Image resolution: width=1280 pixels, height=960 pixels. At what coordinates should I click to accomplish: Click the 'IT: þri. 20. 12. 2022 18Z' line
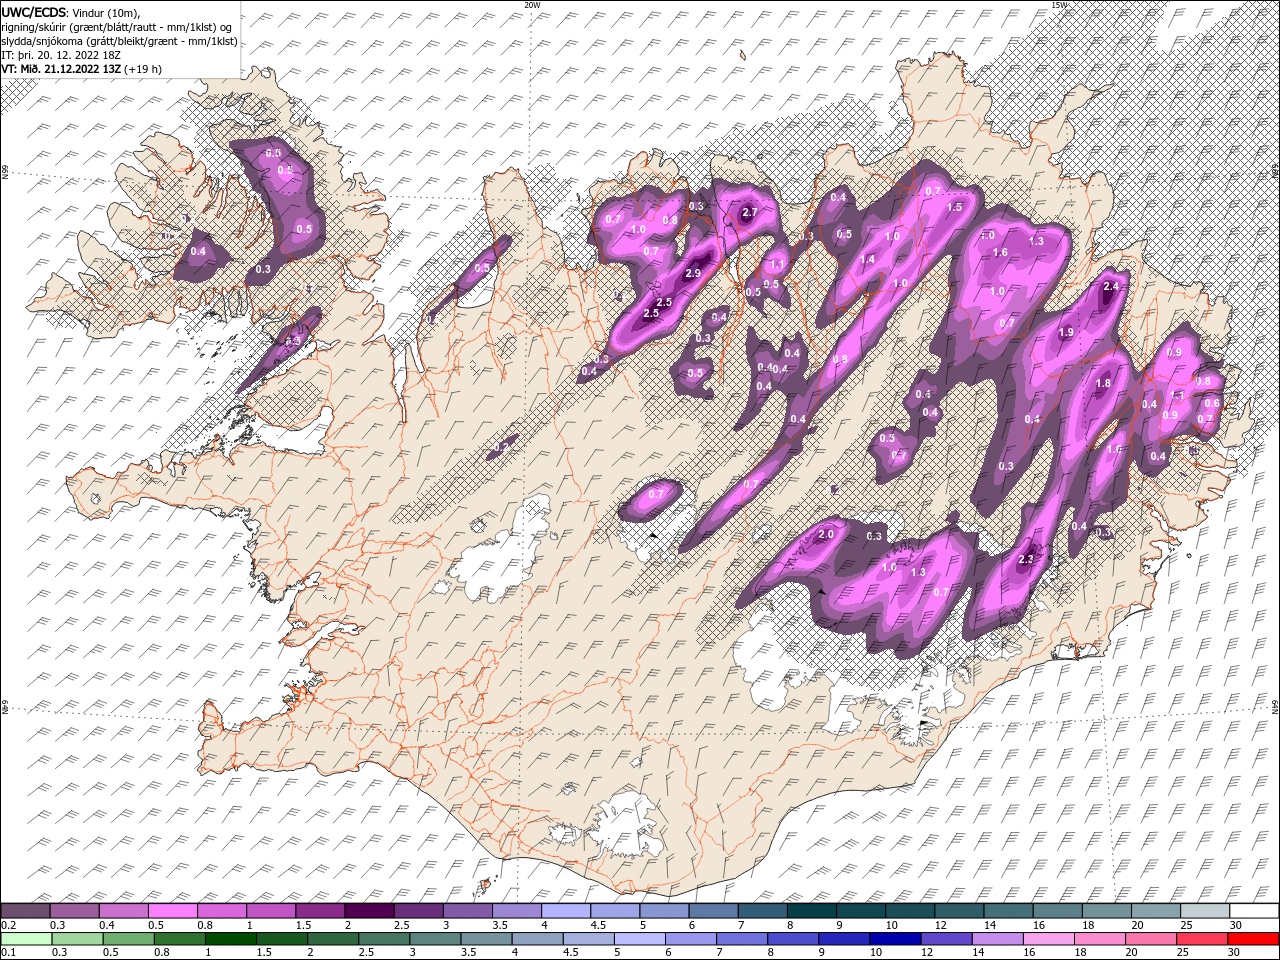tap(59, 54)
